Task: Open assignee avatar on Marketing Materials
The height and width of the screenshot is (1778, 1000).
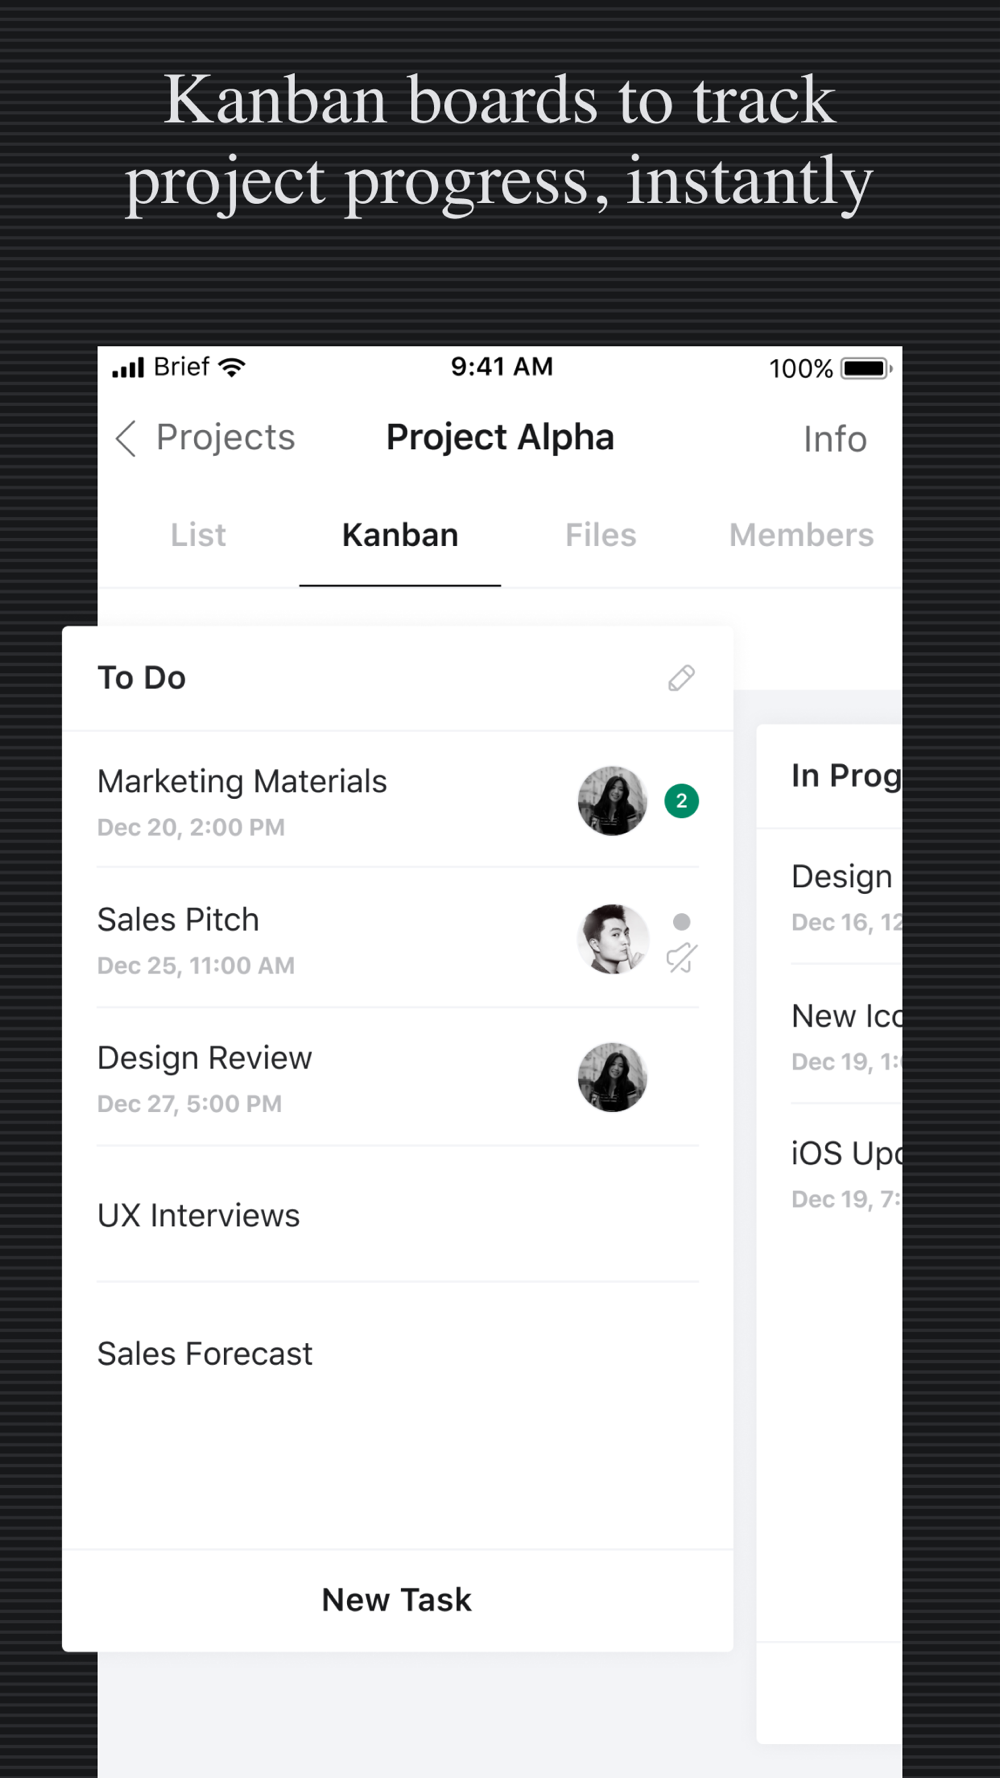Action: [x=612, y=800]
